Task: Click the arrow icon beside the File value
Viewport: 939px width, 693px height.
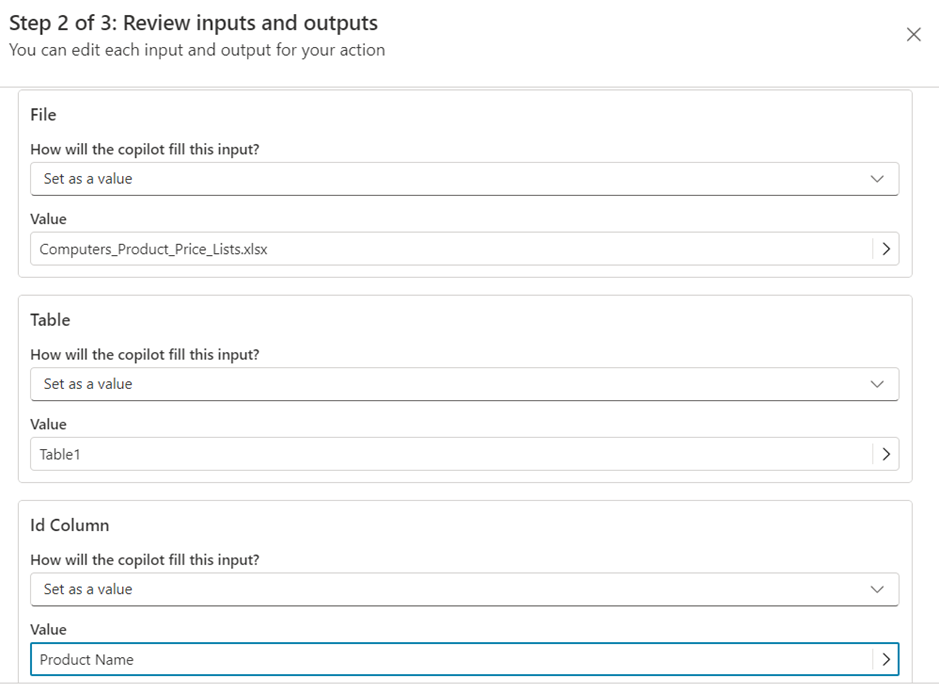Action: pyautogui.click(x=886, y=249)
